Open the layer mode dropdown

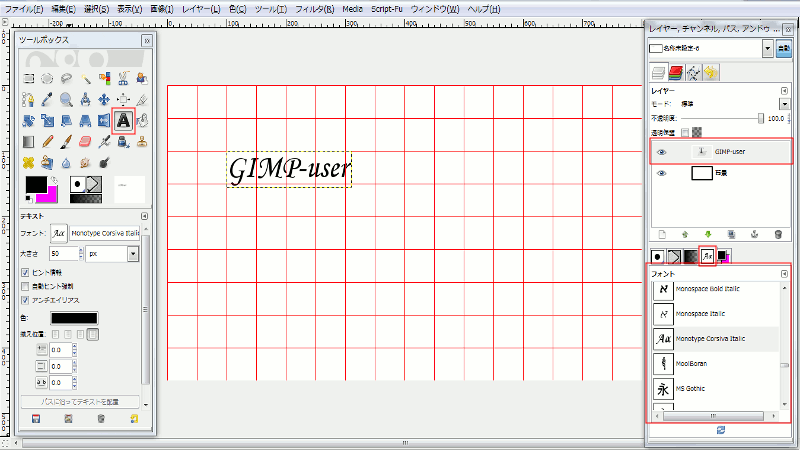click(x=785, y=104)
